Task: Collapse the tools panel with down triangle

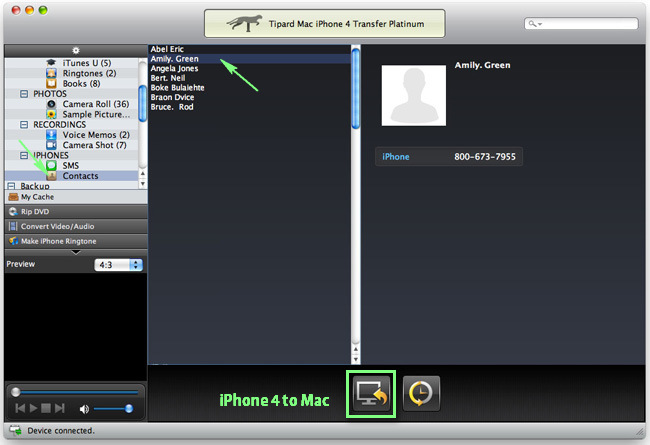Action: (76, 252)
